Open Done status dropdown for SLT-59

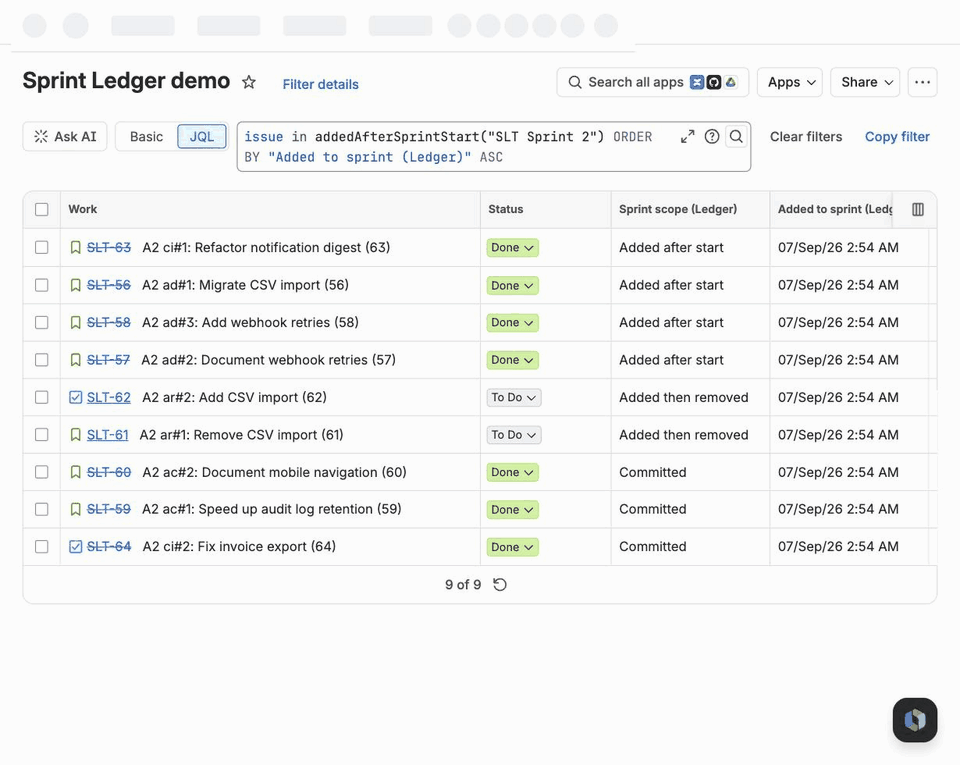[x=512, y=509]
